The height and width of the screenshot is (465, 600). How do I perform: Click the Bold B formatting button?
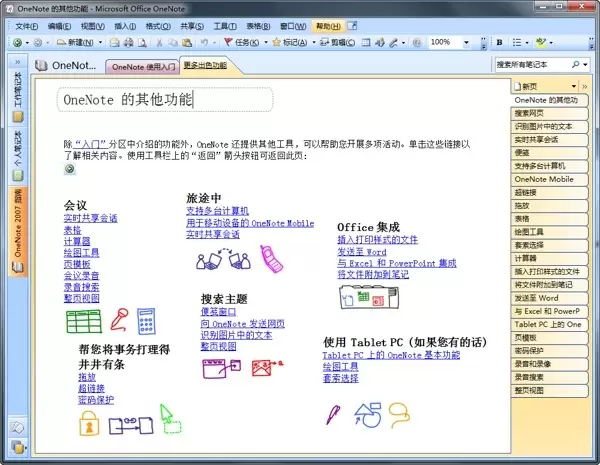499,42
